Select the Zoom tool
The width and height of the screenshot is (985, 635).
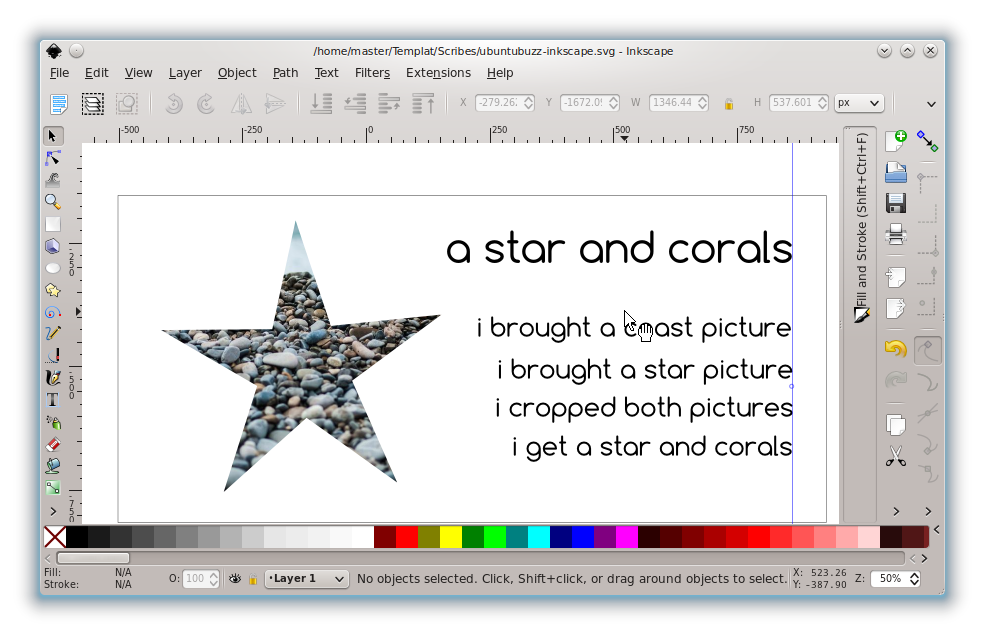53,201
